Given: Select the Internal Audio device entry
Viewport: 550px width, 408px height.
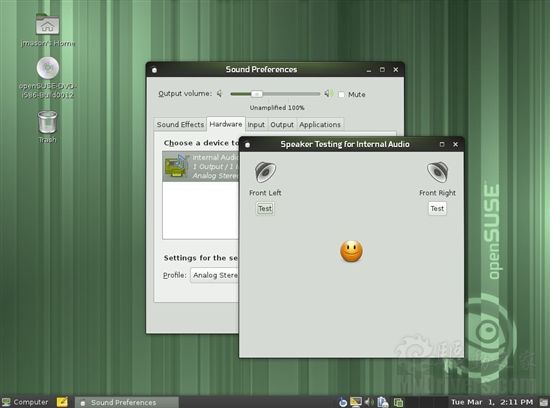Looking at the screenshot, I should tap(201, 166).
